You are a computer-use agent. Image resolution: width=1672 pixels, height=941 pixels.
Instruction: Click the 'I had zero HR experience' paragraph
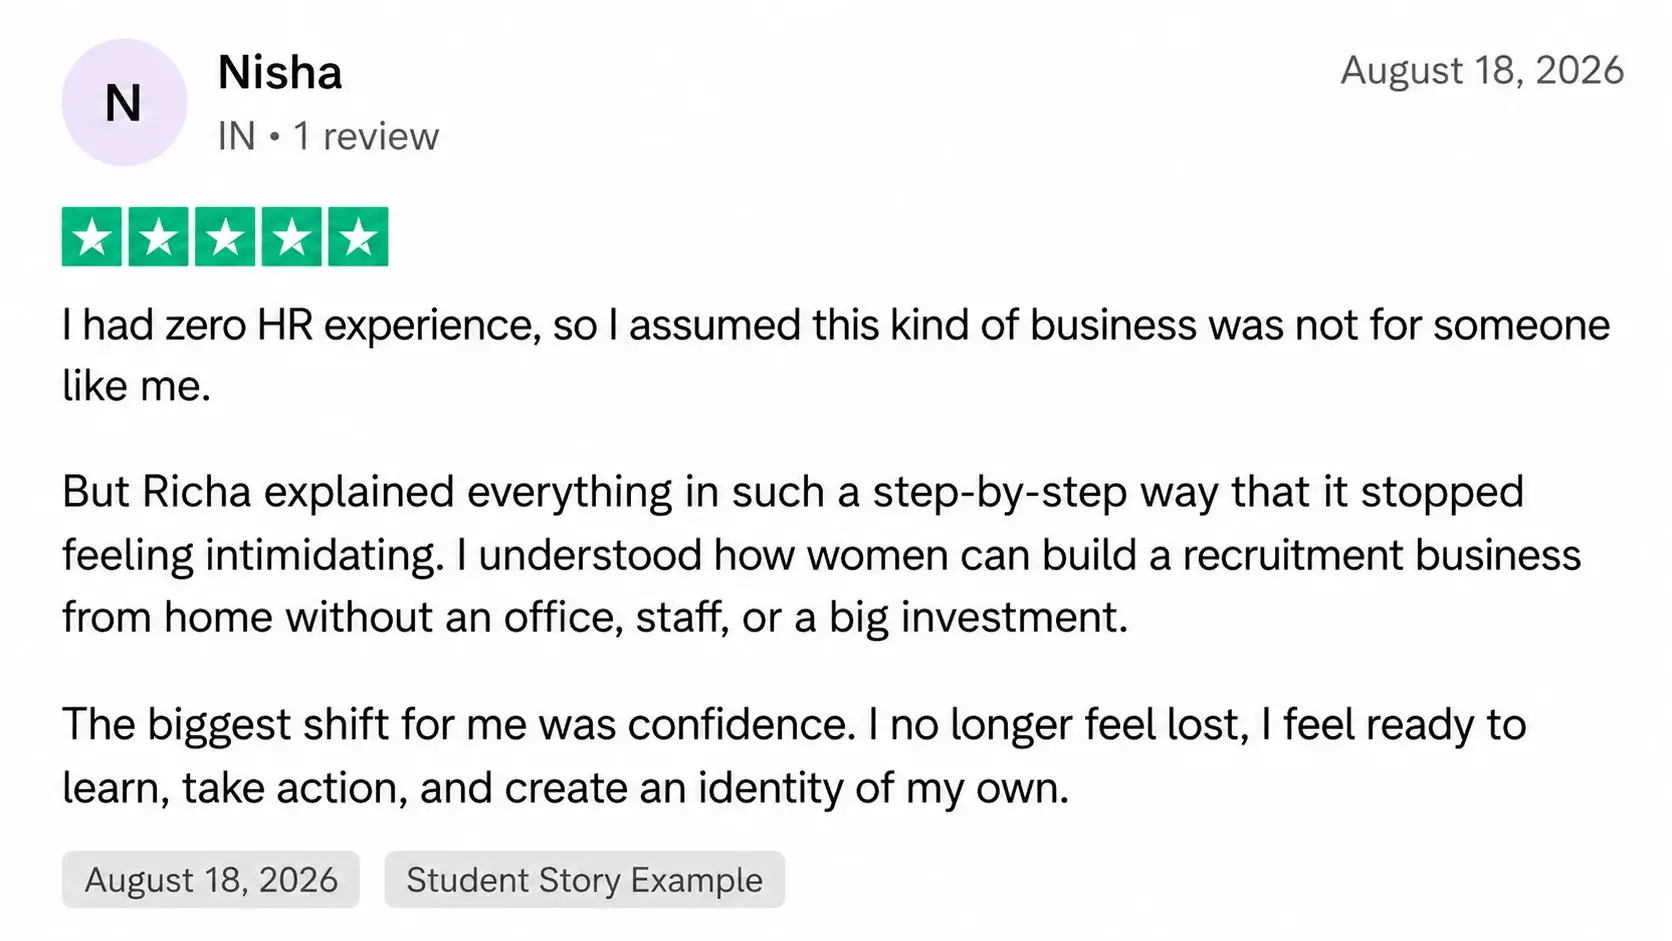point(836,356)
